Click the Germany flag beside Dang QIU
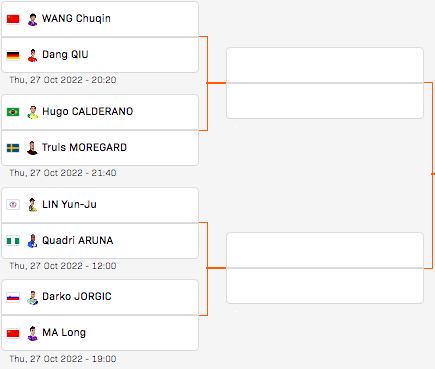 tap(13, 55)
